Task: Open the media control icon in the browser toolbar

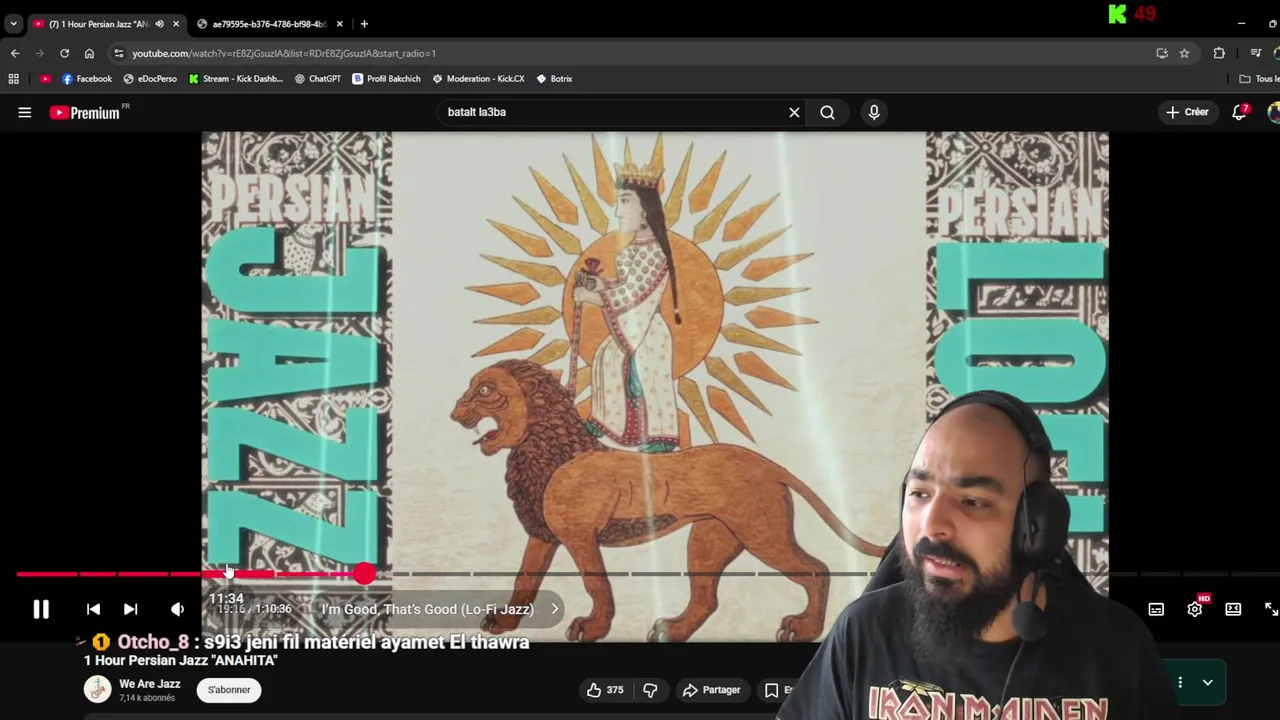Action: click(x=1256, y=53)
